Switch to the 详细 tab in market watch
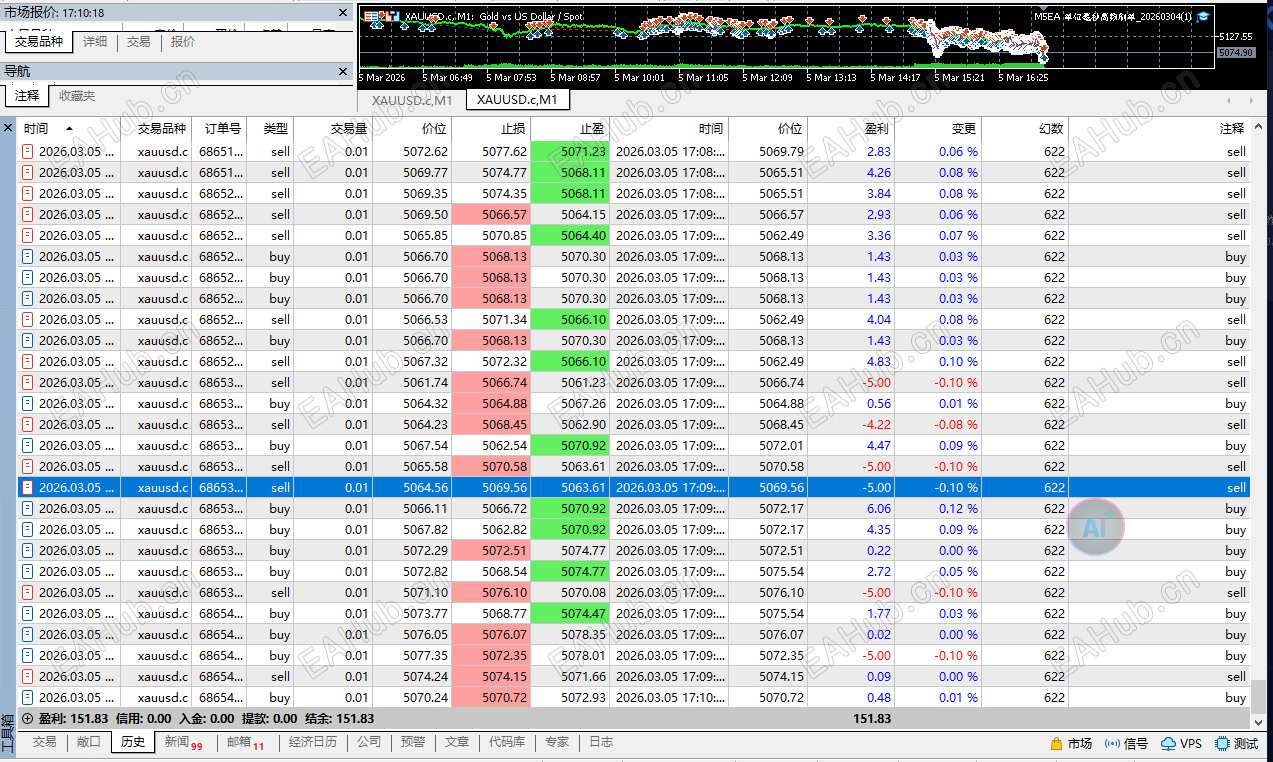 tap(95, 42)
